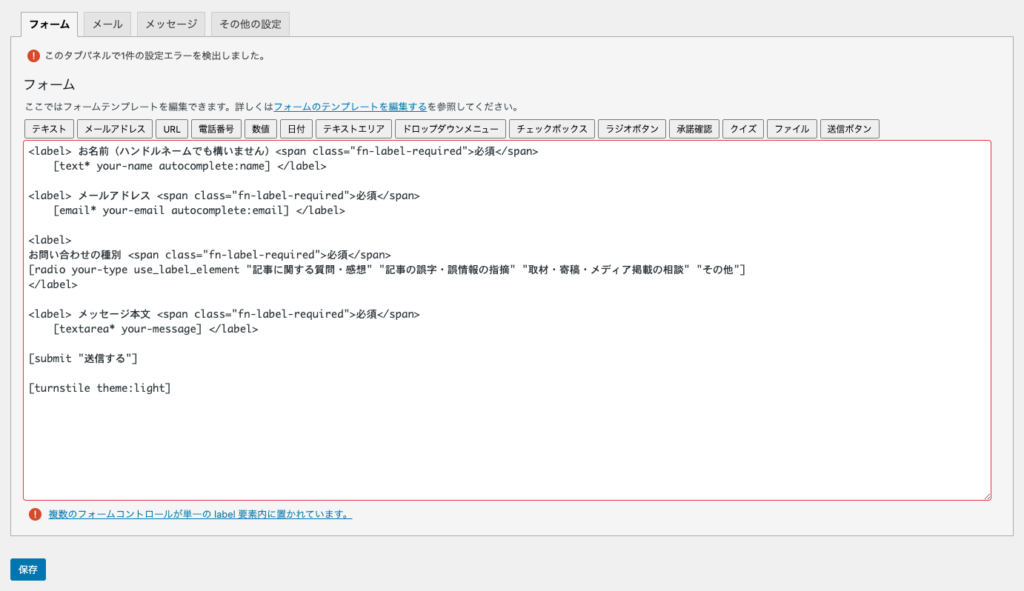Insert a テキストエリア tag
This screenshot has height=591, width=1024.
pyautogui.click(x=355, y=129)
